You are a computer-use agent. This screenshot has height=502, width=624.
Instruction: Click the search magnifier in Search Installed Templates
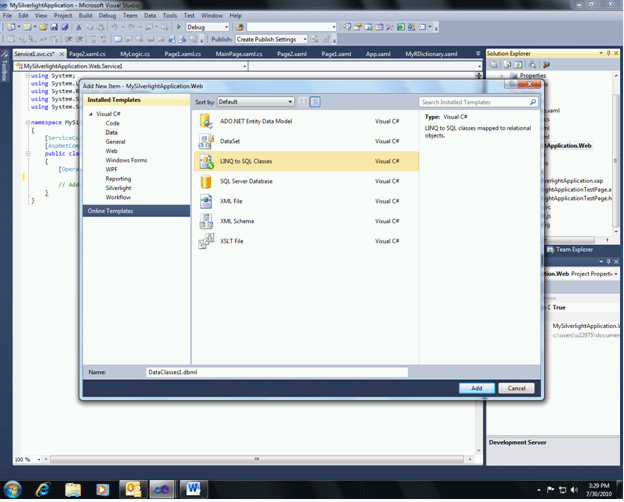point(532,102)
